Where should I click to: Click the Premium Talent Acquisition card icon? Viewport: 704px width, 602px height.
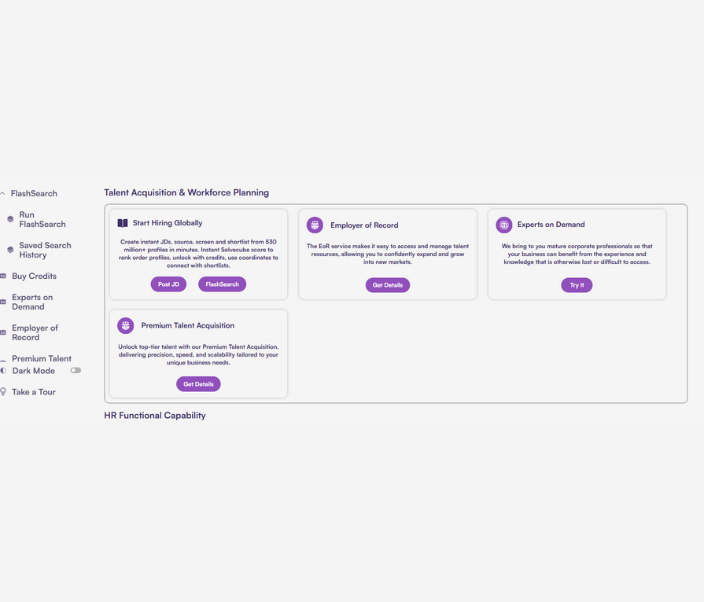pos(125,325)
